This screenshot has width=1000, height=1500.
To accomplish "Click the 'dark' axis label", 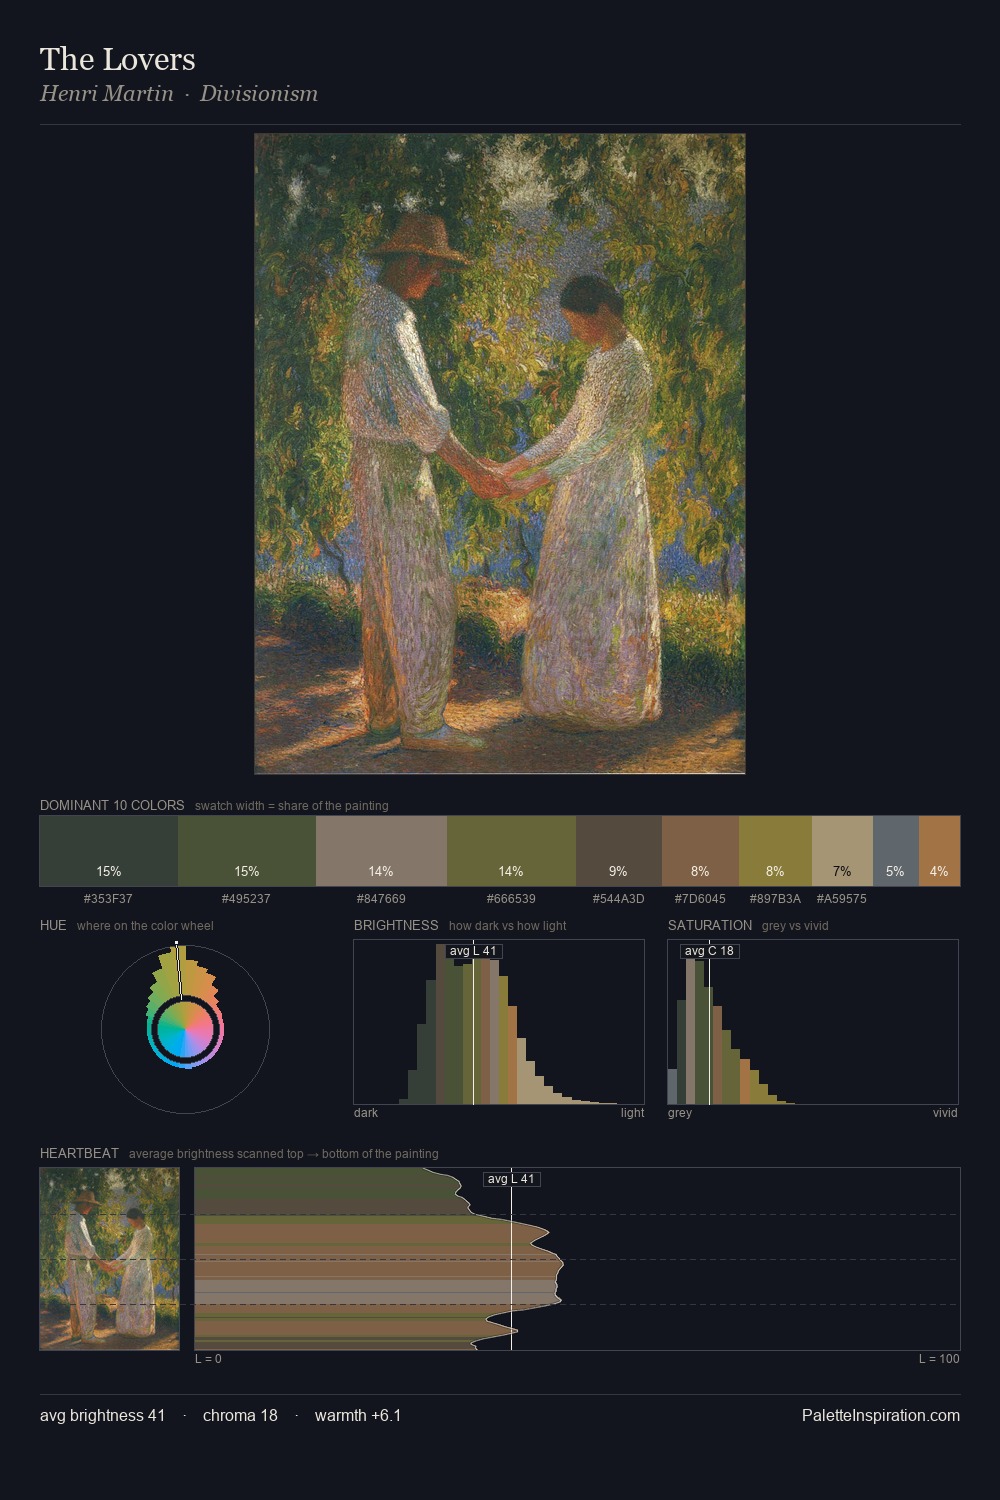I will pyautogui.click(x=366, y=1113).
